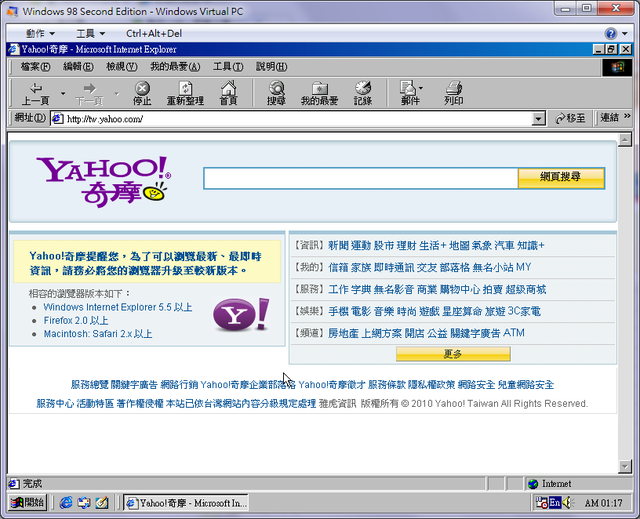Click Windows Internet Explorer 5.5 以上 link
640x519 pixels.
point(118,307)
